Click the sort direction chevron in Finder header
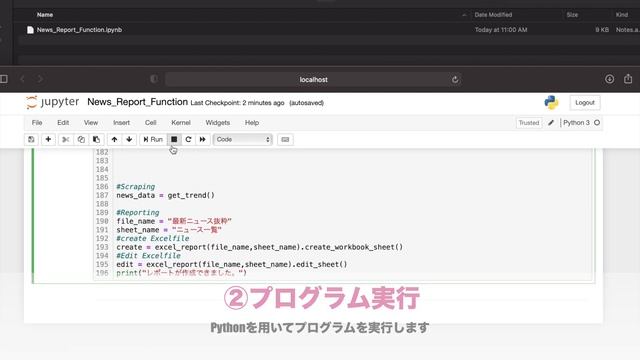 click(x=464, y=15)
